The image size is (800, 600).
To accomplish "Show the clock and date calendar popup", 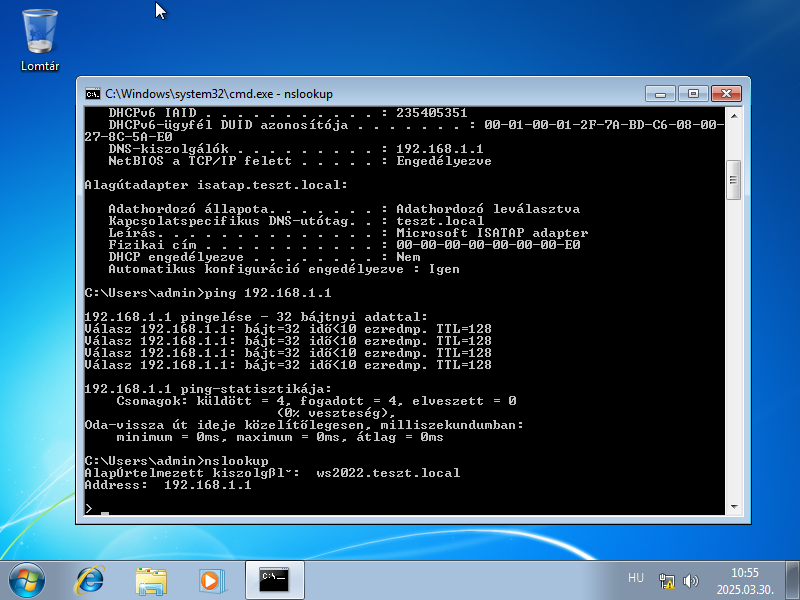I will pyautogui.click(x=745, y=579).
